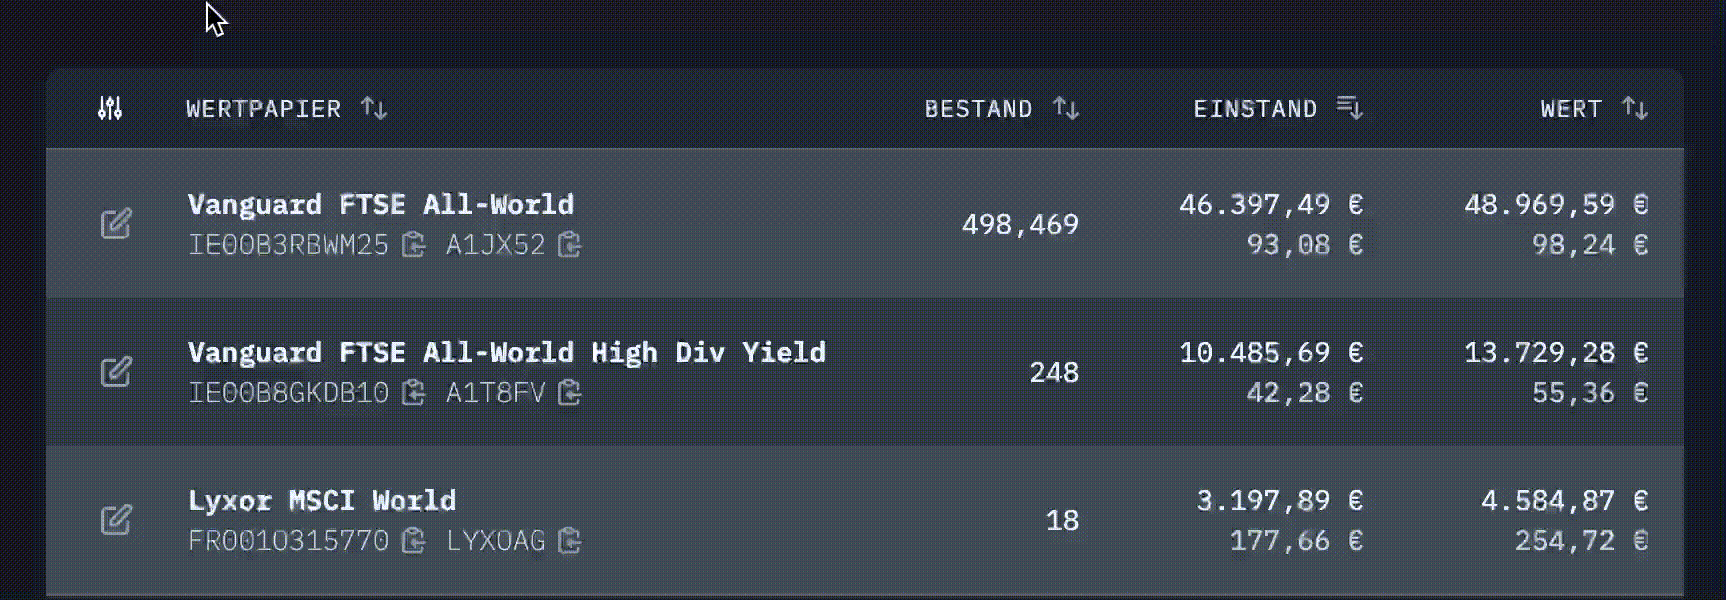Image resolution: width=1726 pixels, height=600 pixels.
Task: Copy WKN LYX0AG to clipboard
Action: coord(570,540)
